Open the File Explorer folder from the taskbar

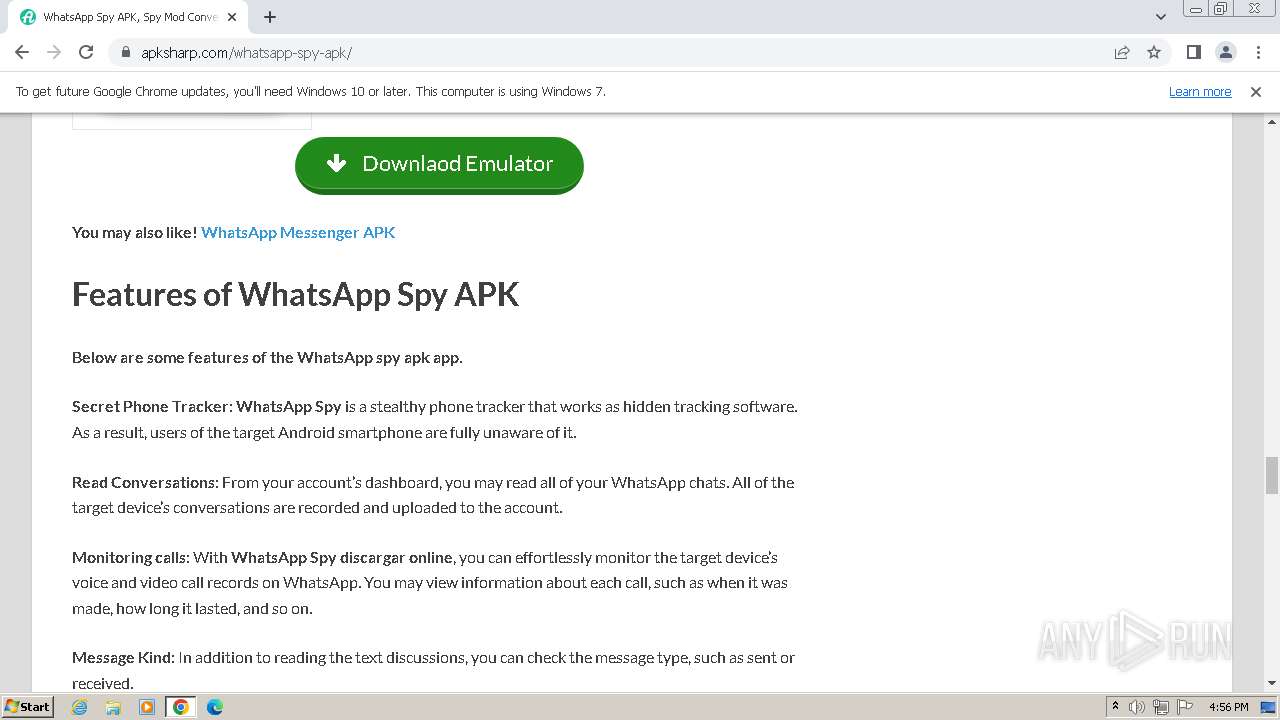point(113,707)
